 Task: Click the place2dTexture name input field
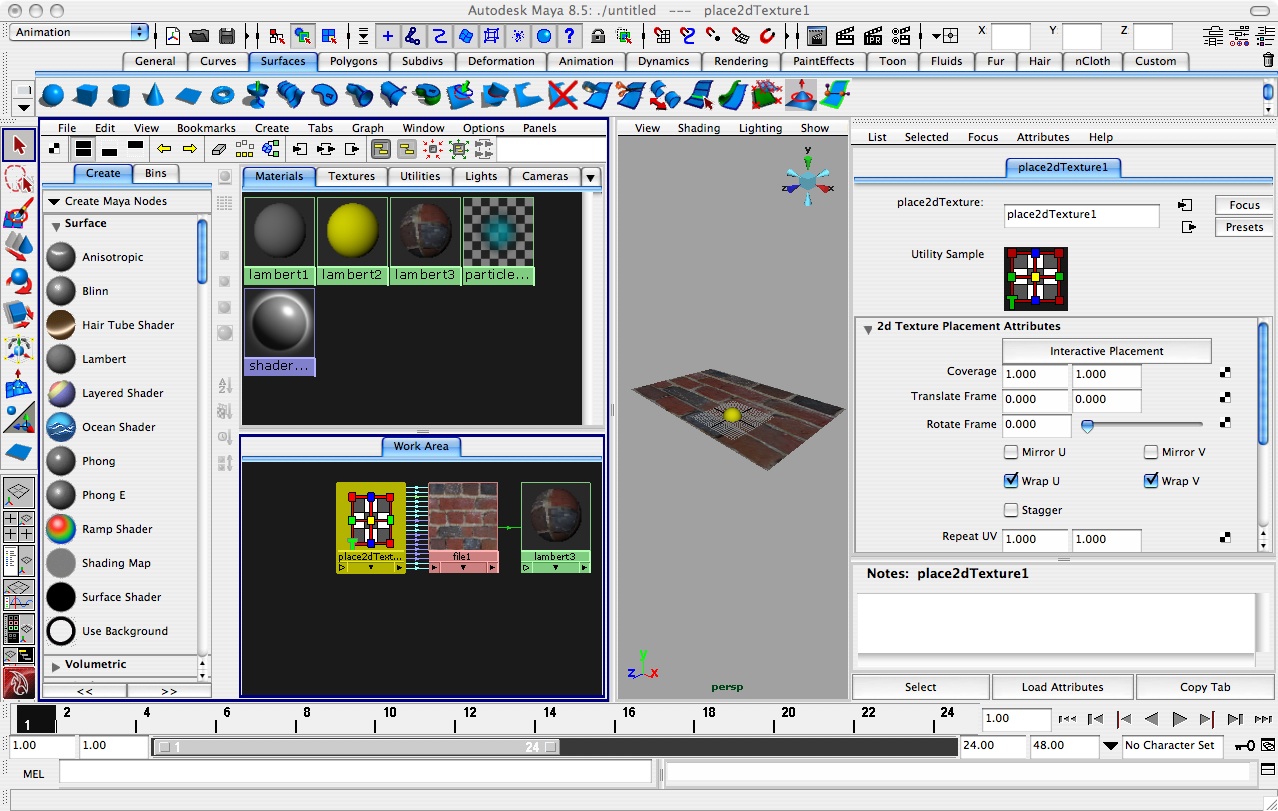tap(1081, 215)
